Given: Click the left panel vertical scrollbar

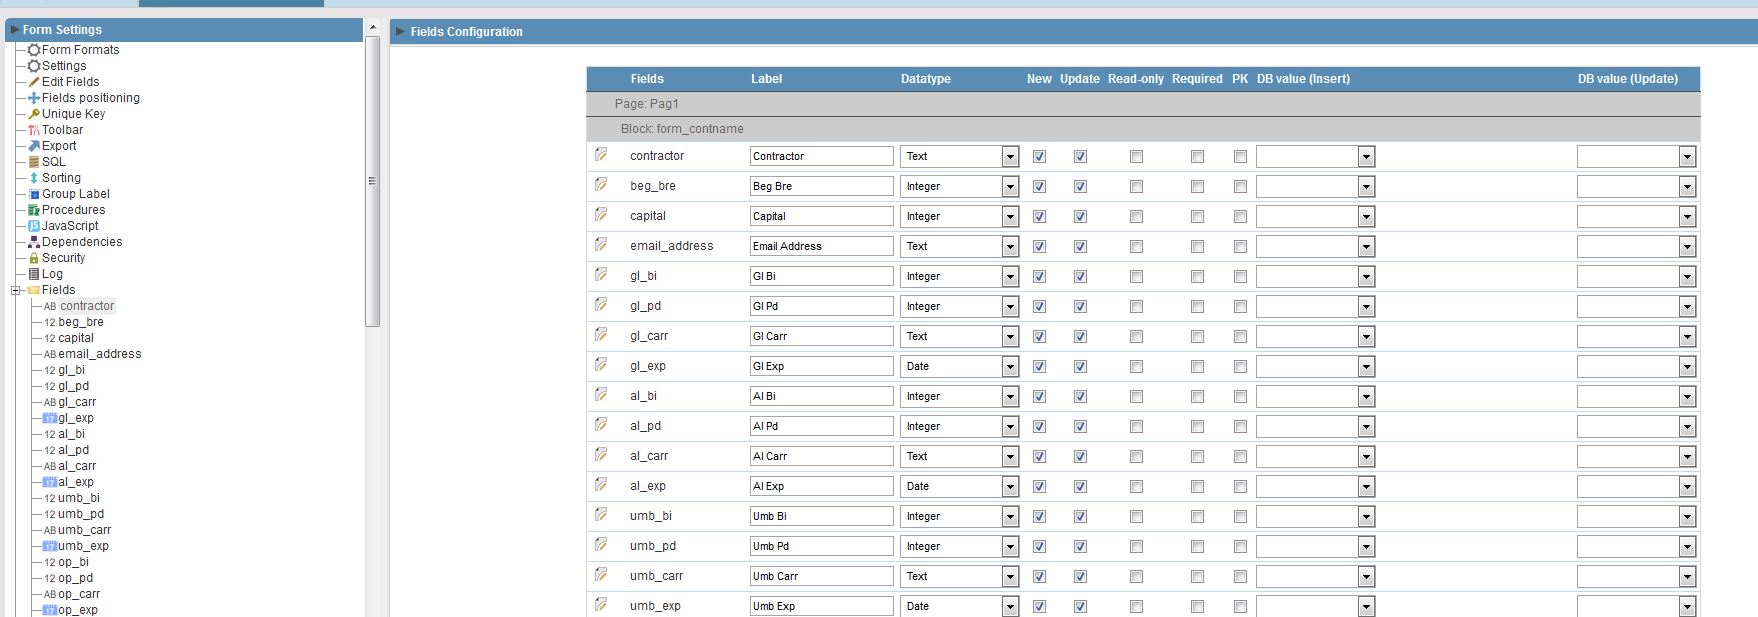Looking at the screenshot, I should pyautogui.click(x=372, y=181).
